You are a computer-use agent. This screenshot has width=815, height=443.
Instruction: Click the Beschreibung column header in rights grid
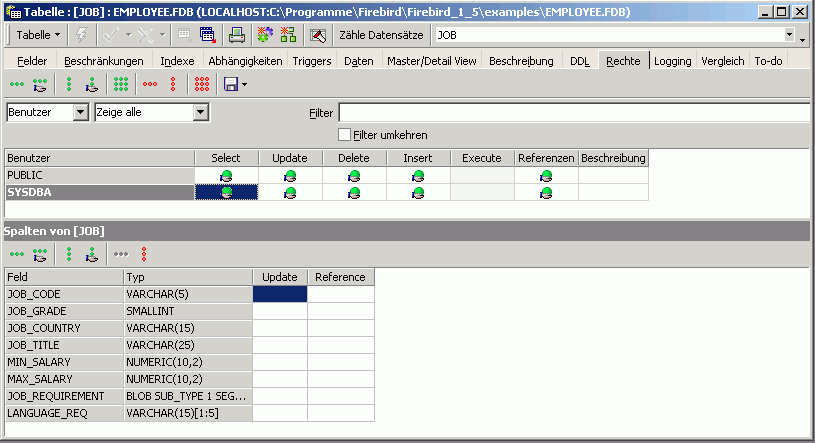(613, 158)
